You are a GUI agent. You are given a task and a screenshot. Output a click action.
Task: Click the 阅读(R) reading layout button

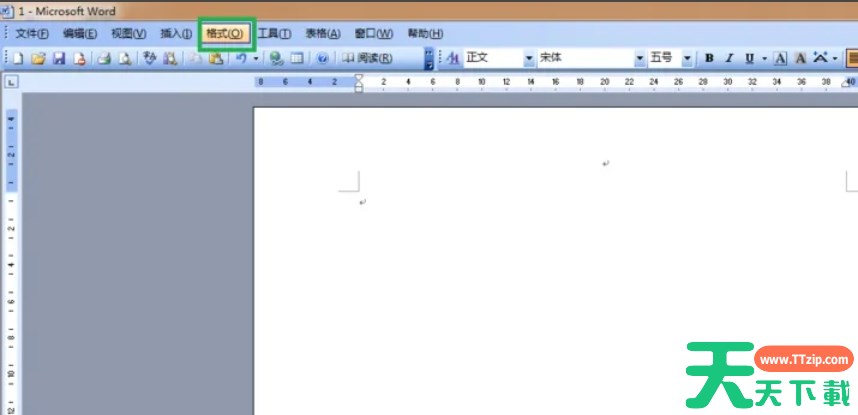tap(367, 59)
